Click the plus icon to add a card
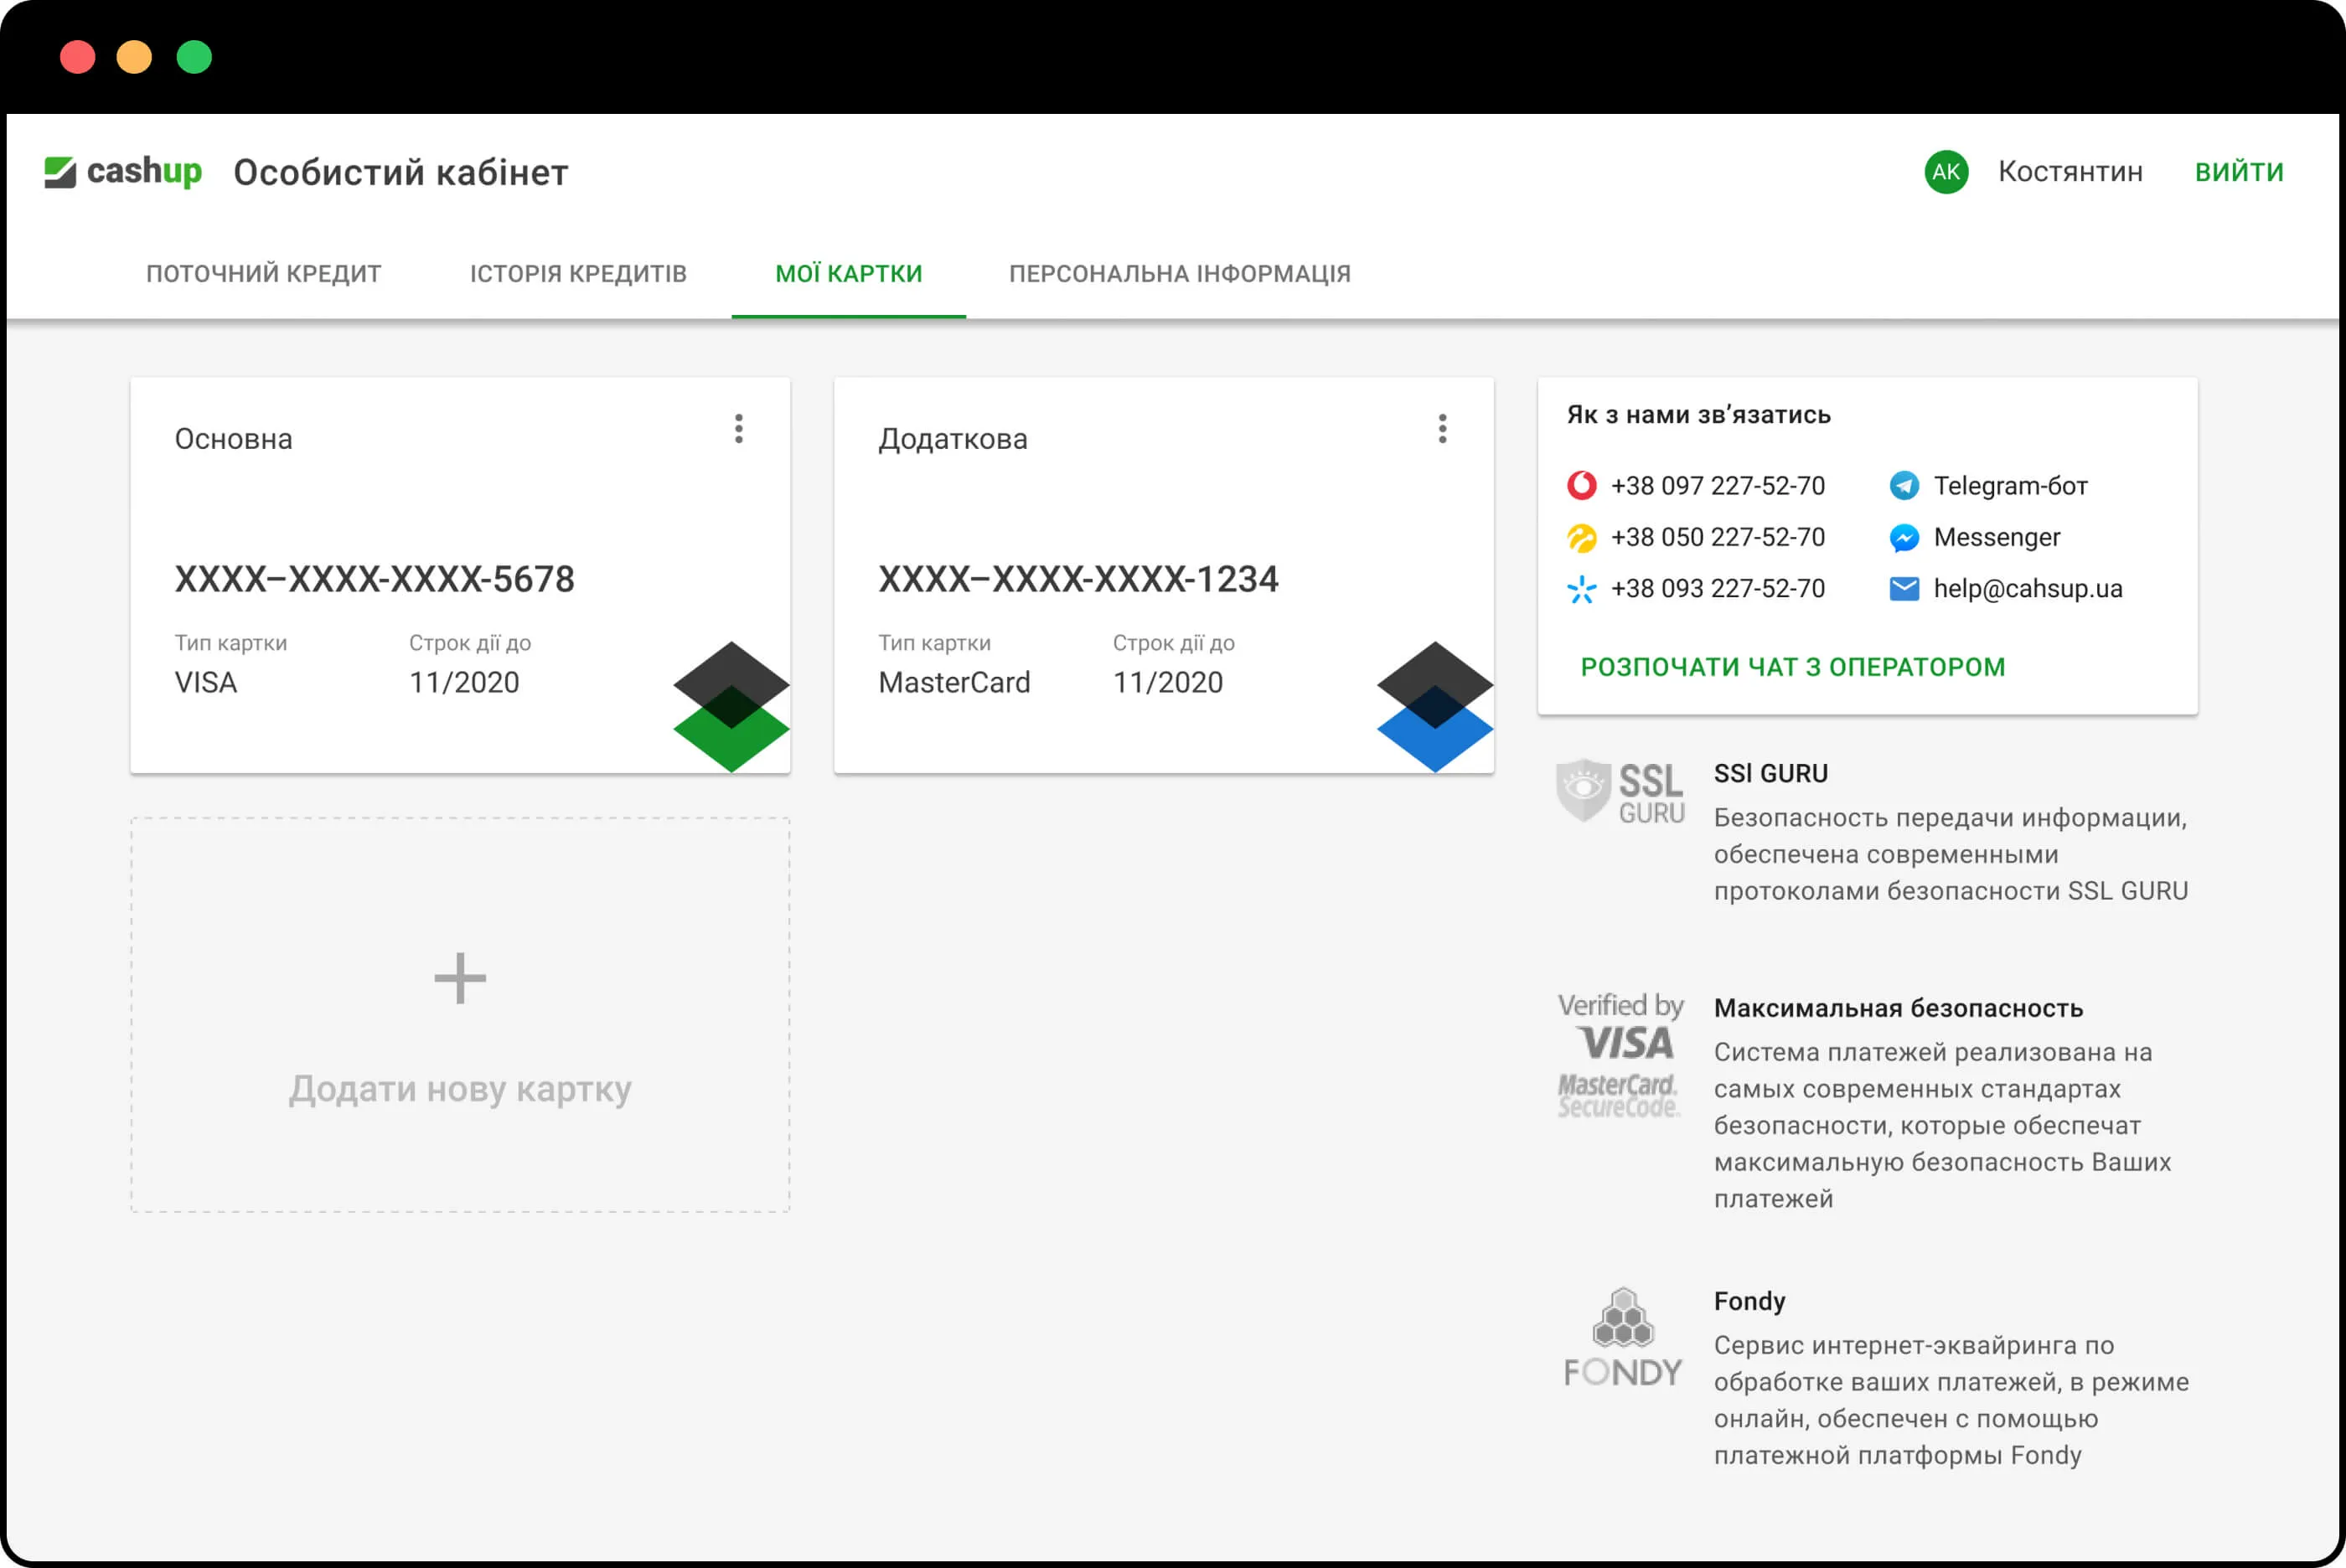The image size is (2346, 1568). tap(460, 978)
